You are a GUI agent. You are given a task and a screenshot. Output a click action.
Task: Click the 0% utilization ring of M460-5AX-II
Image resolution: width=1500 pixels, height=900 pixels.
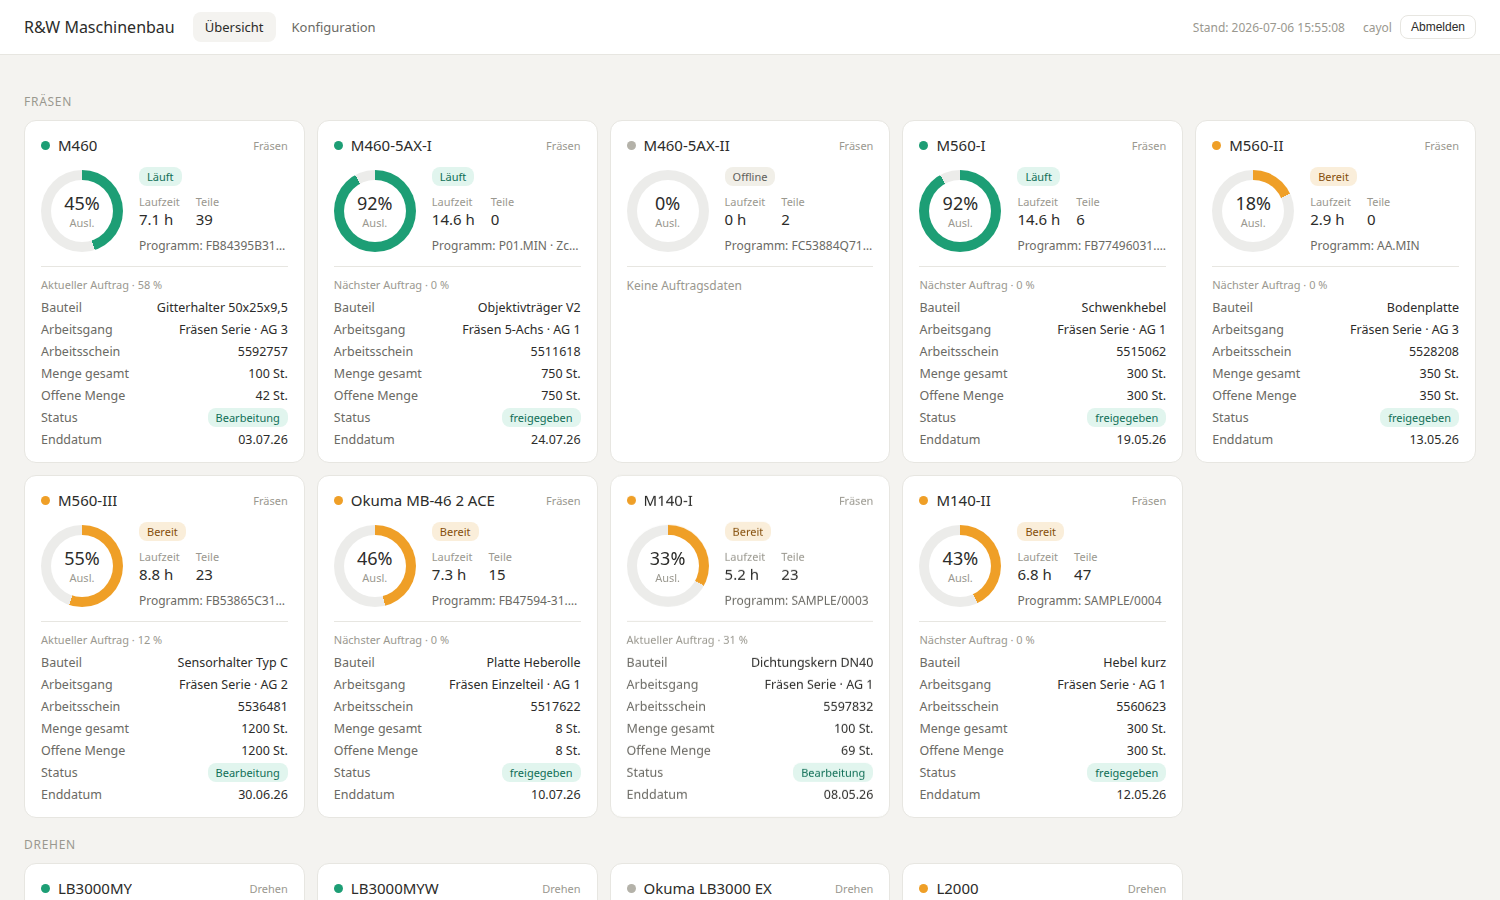click(x=667, y=211)
